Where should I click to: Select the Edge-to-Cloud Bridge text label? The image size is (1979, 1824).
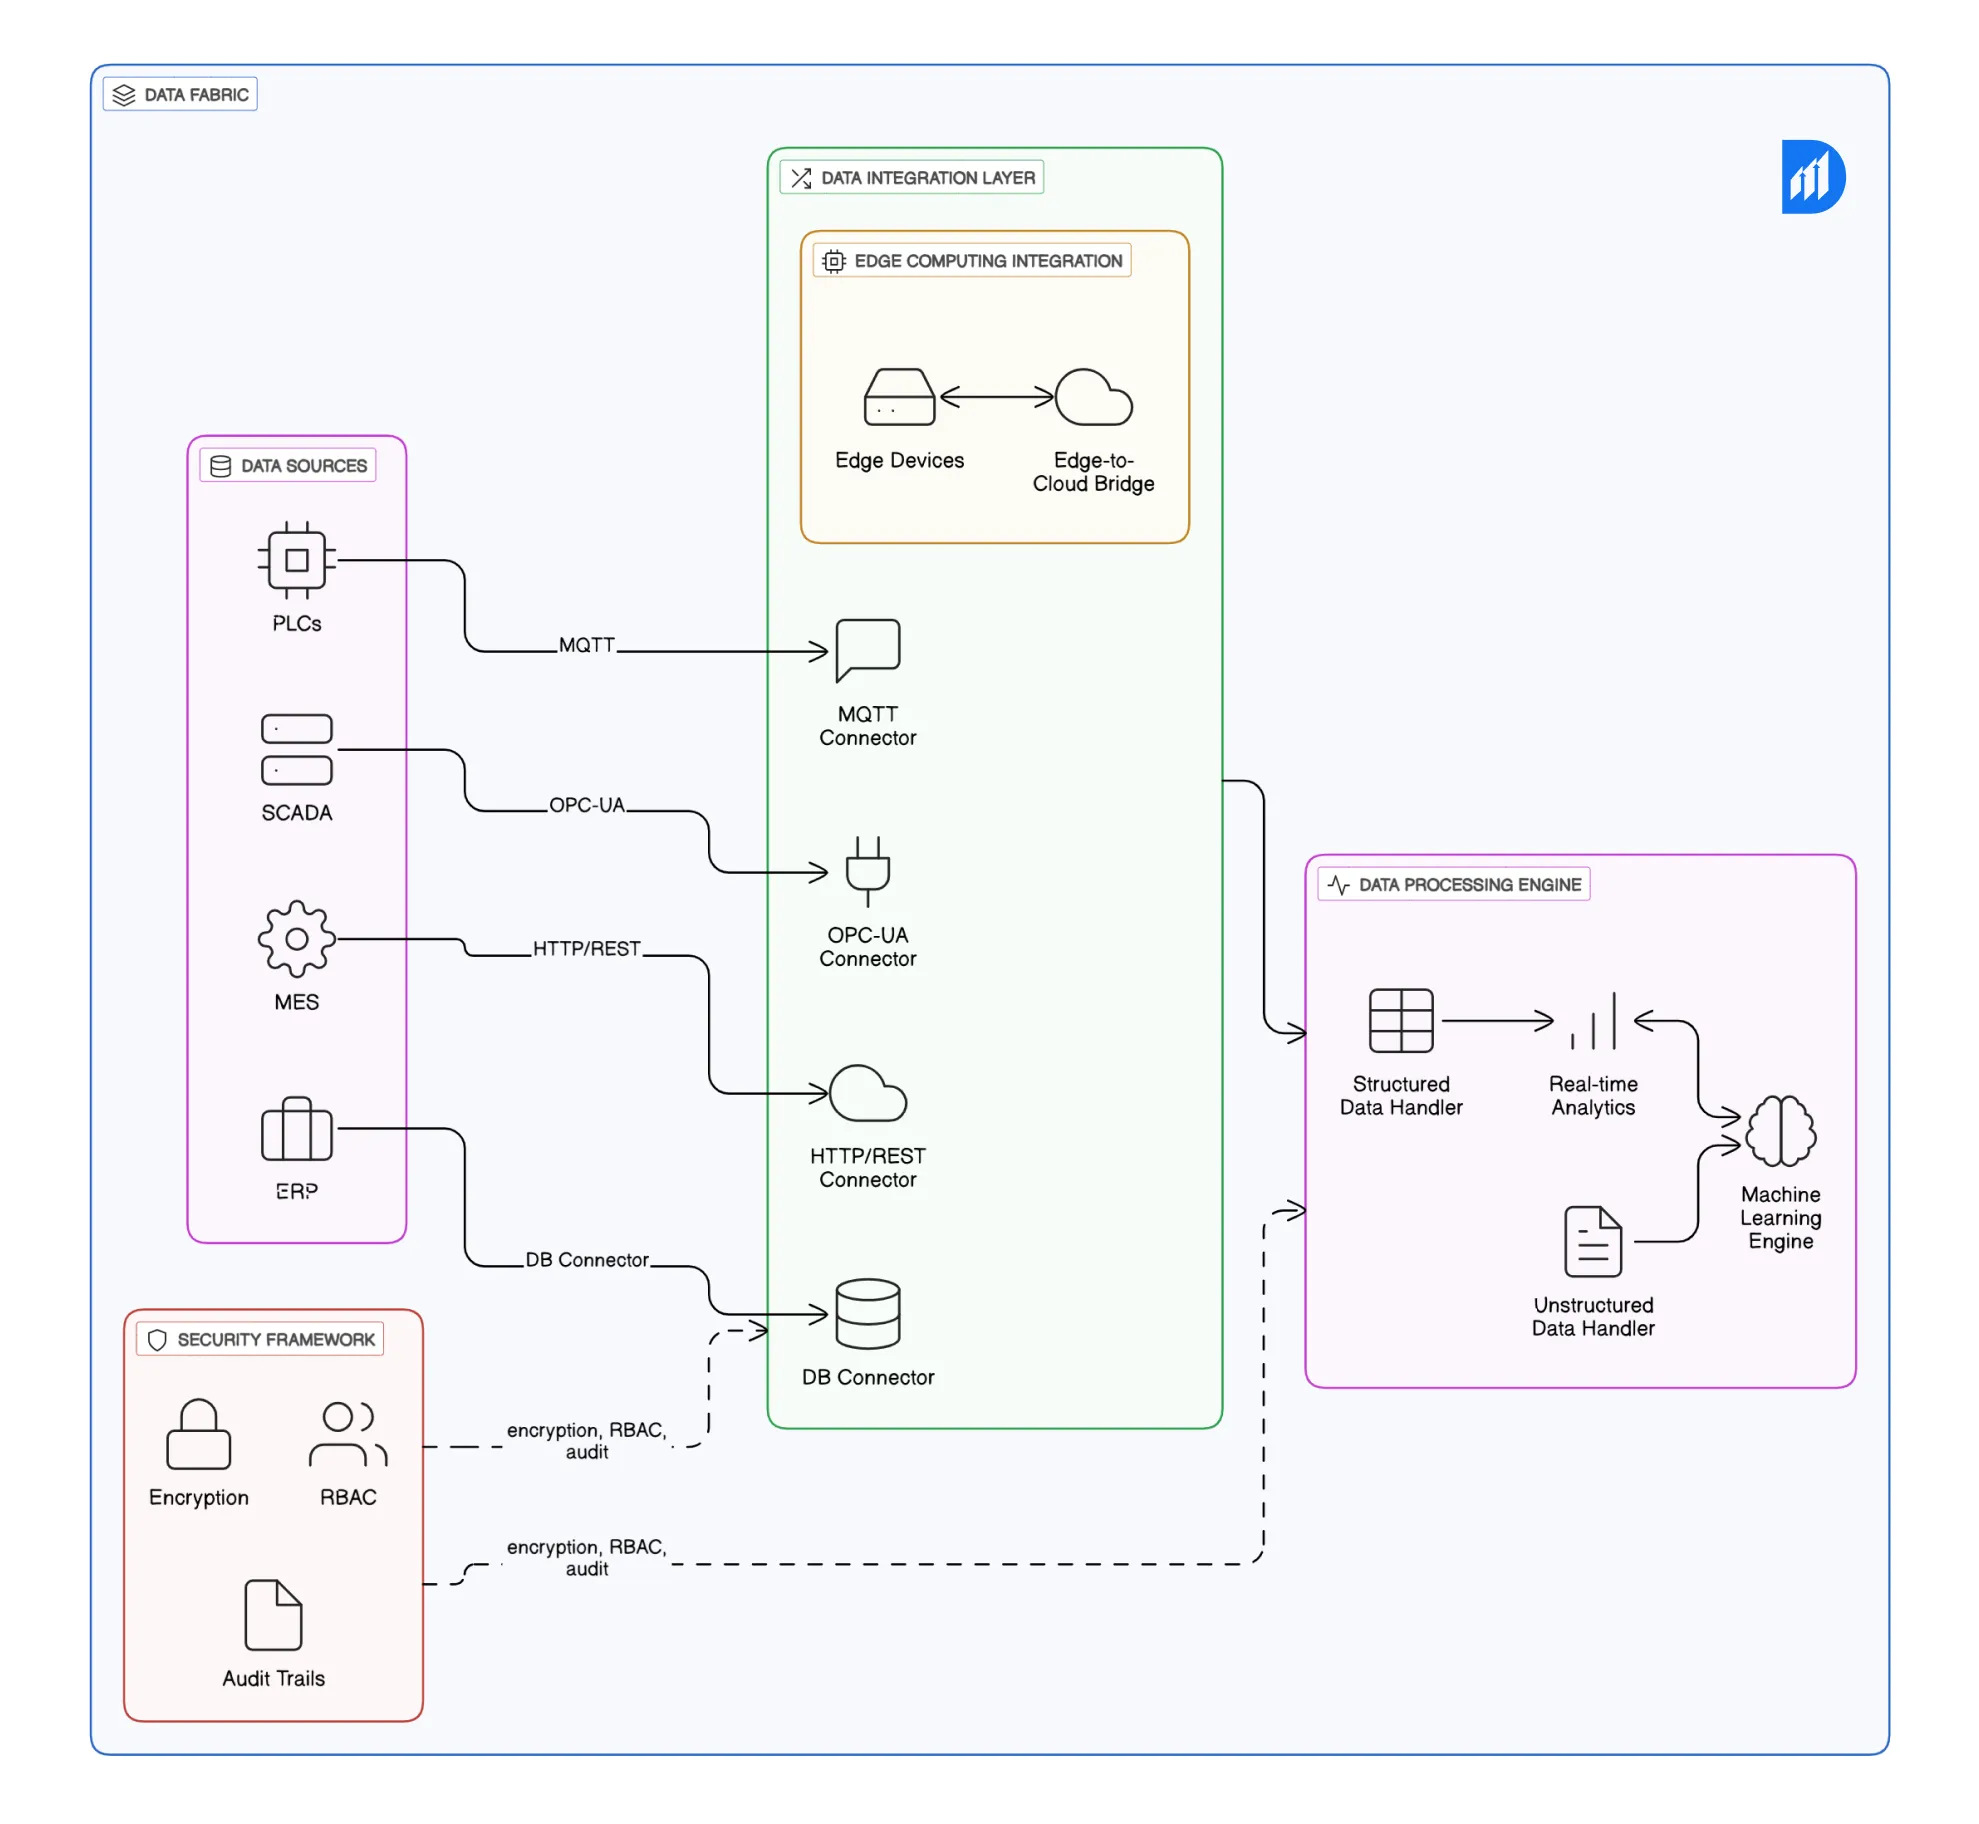(1092, 471)
